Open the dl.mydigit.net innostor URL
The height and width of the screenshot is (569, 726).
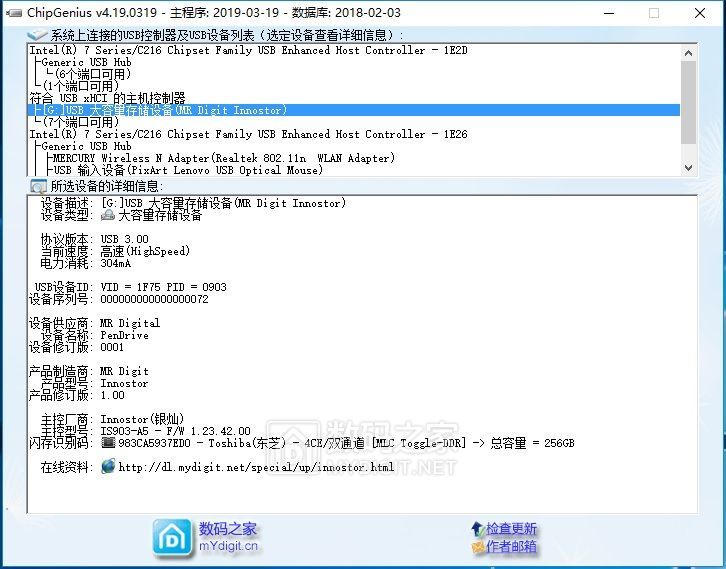coord(256,467)
